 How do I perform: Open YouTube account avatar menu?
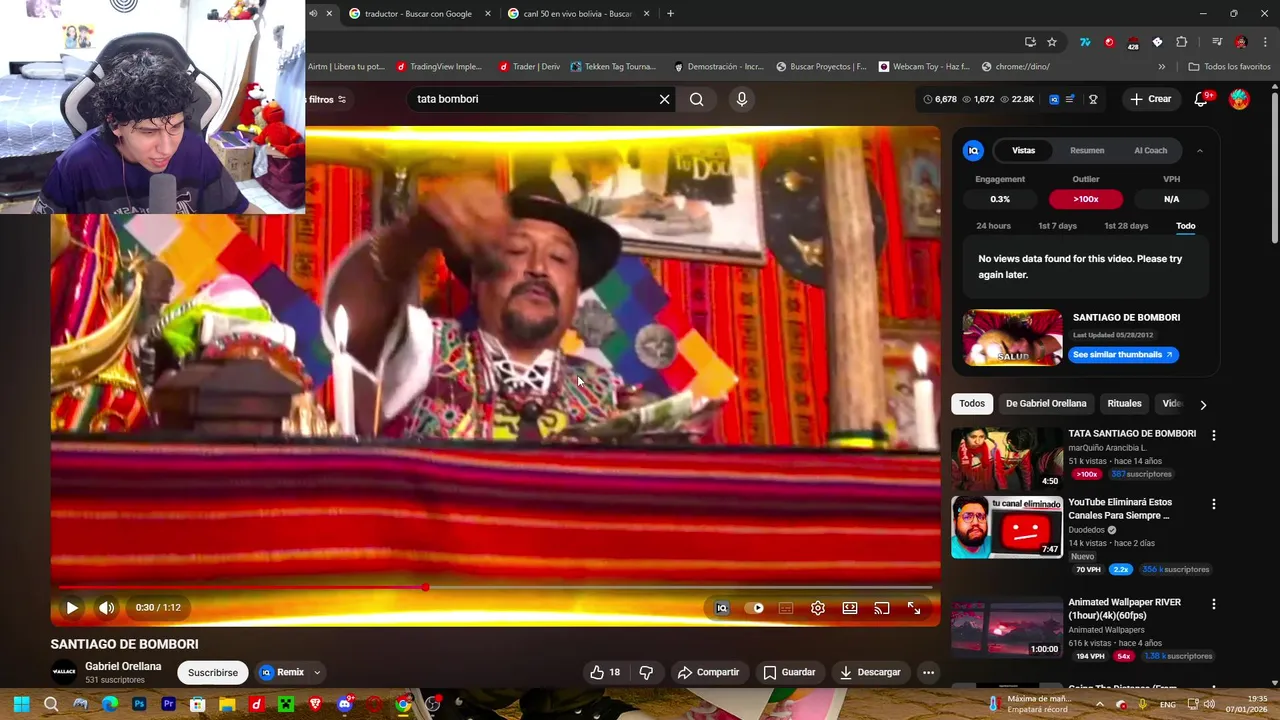pyautogui.click(x=1239, y=99)
